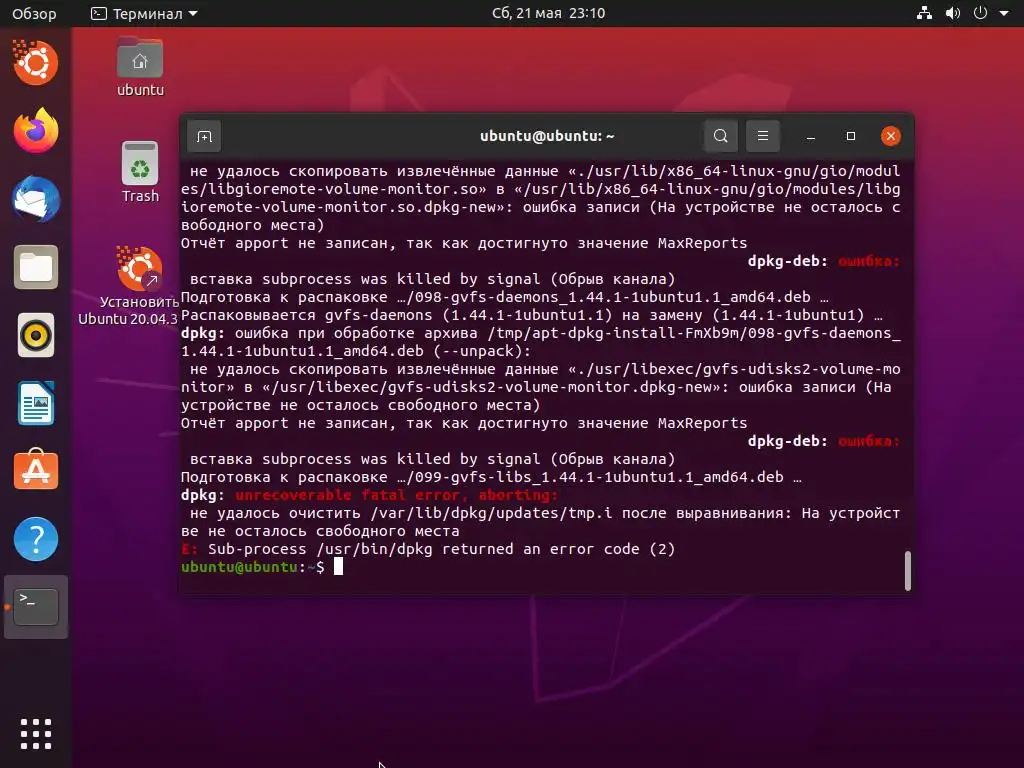Open LibreOffice Writer from the dock
Screen dimensions: 1024x768
tap(36, 403)
